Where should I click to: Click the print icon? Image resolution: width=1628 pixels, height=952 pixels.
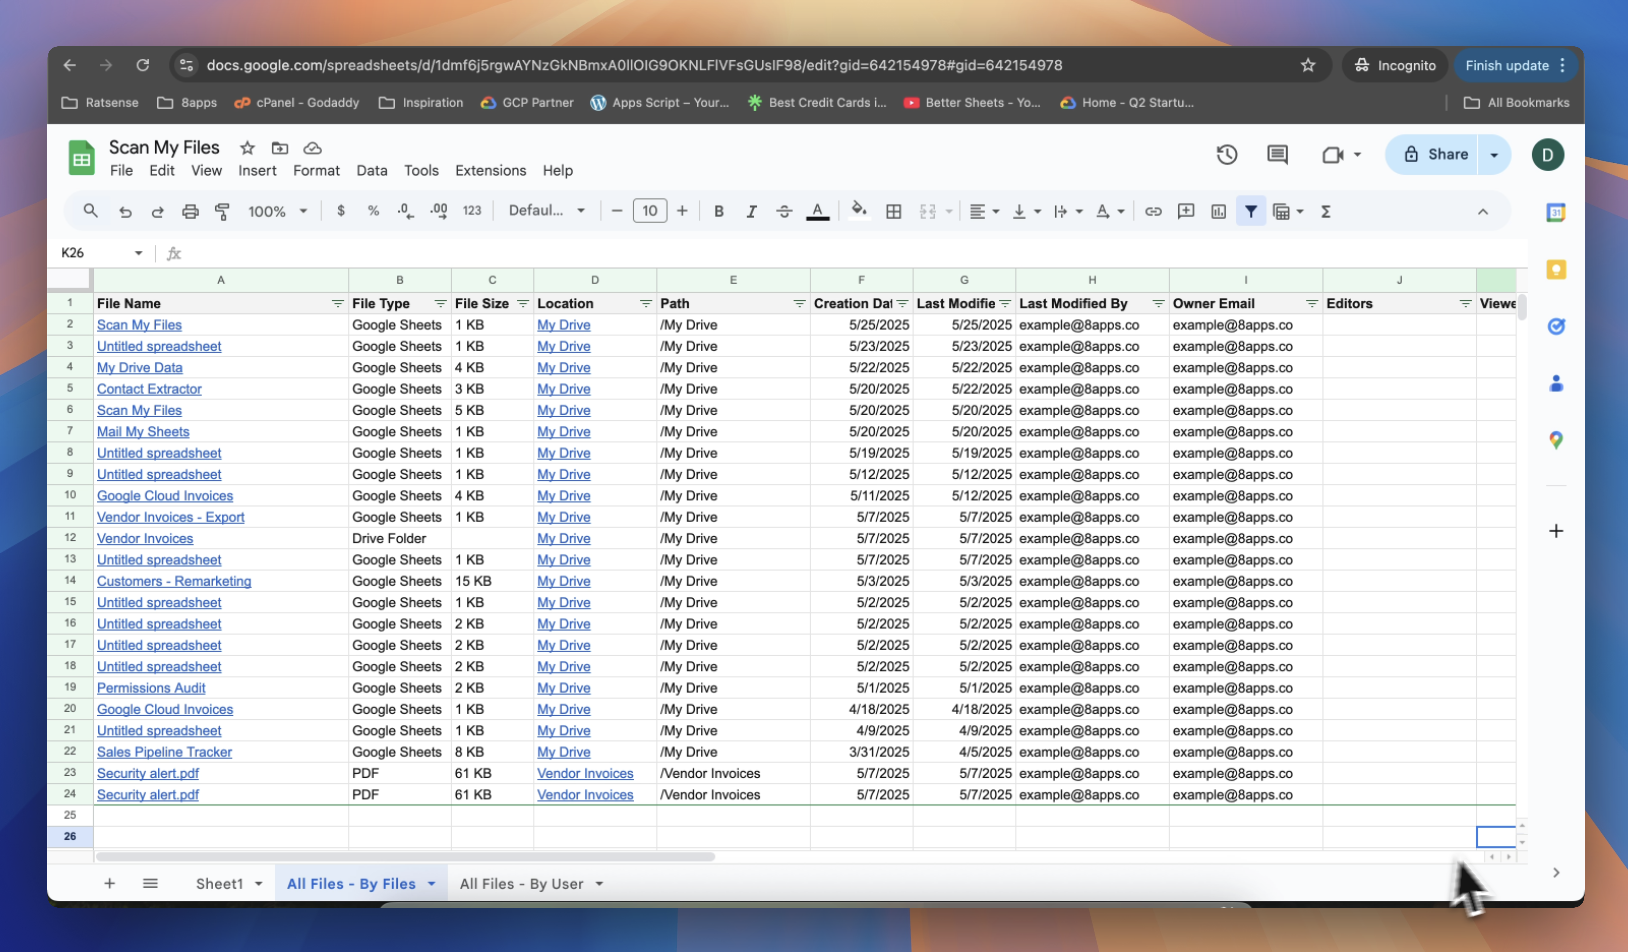click(x=190, y=211)
